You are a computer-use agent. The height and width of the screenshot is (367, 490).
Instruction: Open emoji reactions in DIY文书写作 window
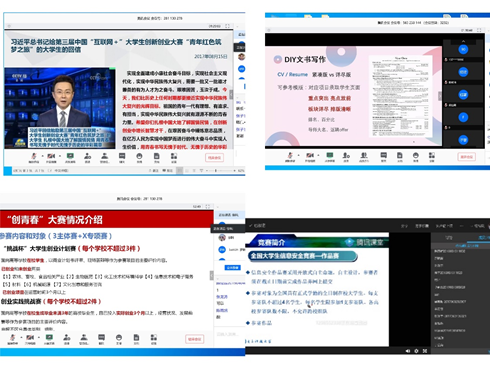coord(416,156)
